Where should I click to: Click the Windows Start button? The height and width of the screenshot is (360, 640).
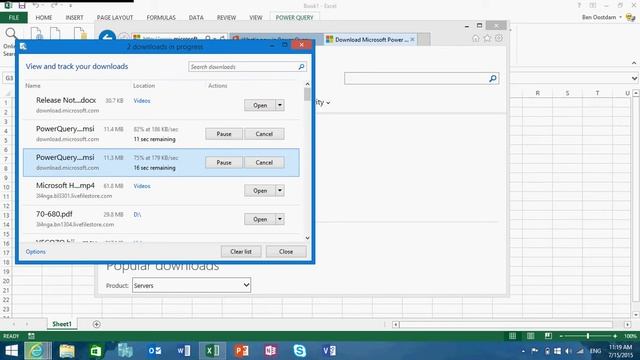11,351
